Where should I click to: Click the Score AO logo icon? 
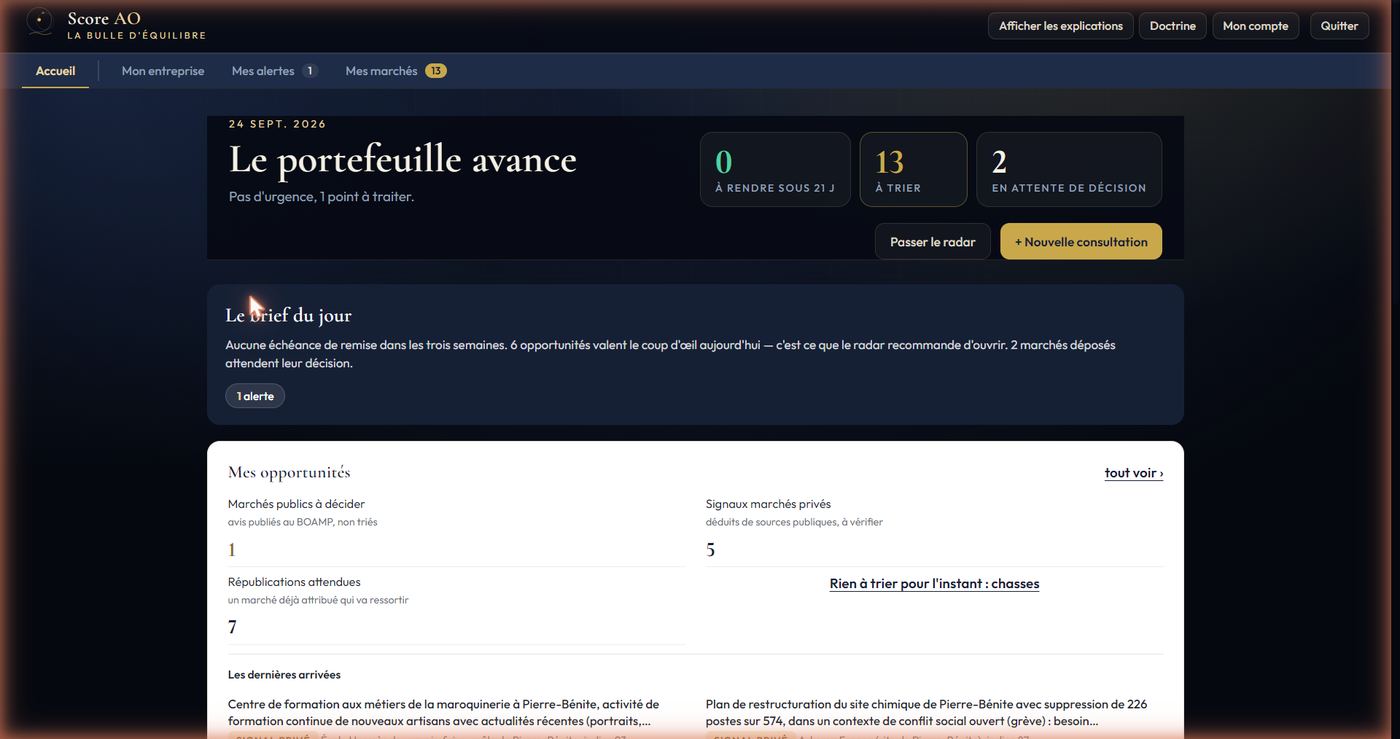click(39, 22)
